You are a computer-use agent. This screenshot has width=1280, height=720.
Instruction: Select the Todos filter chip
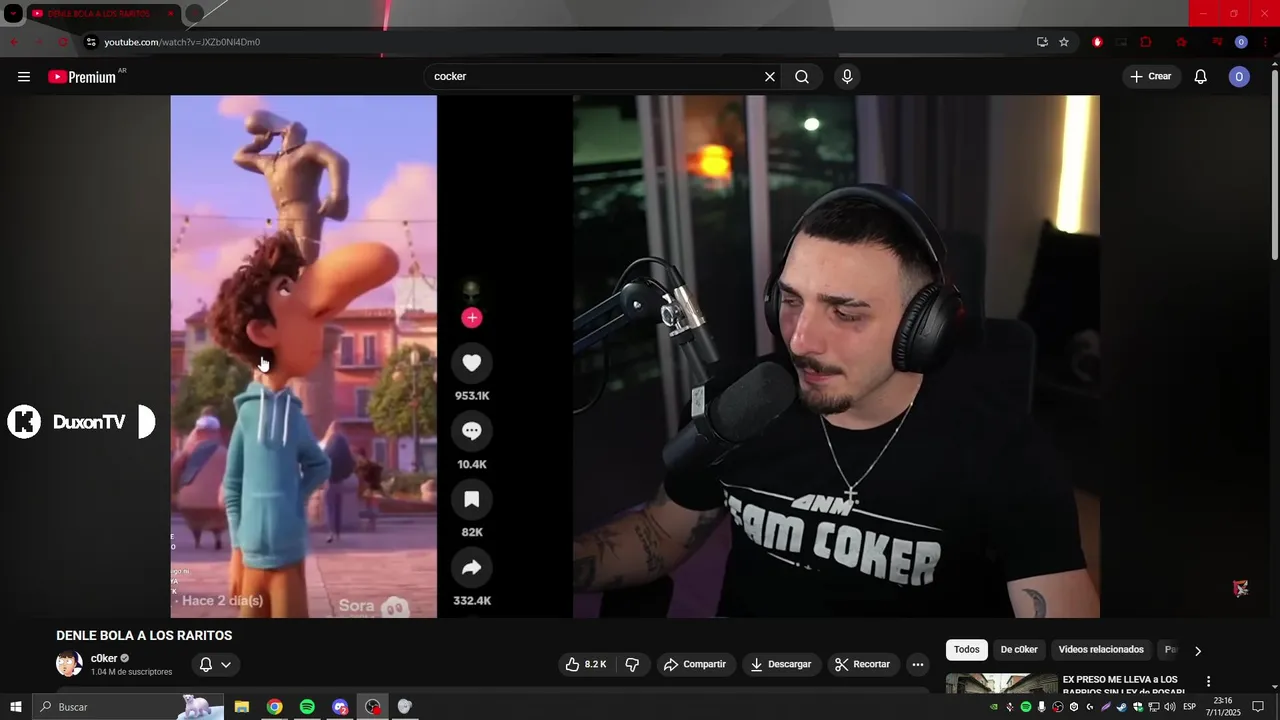click(967, 650)
